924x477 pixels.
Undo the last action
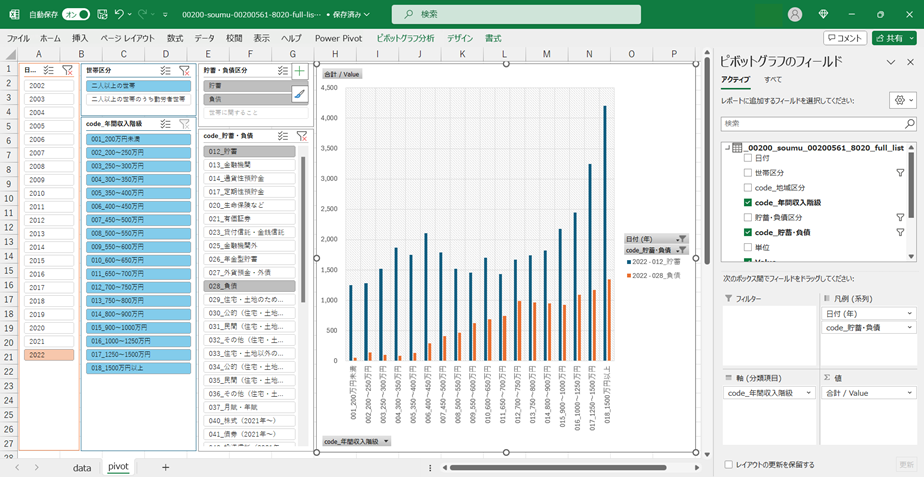(x=120, y=15)
